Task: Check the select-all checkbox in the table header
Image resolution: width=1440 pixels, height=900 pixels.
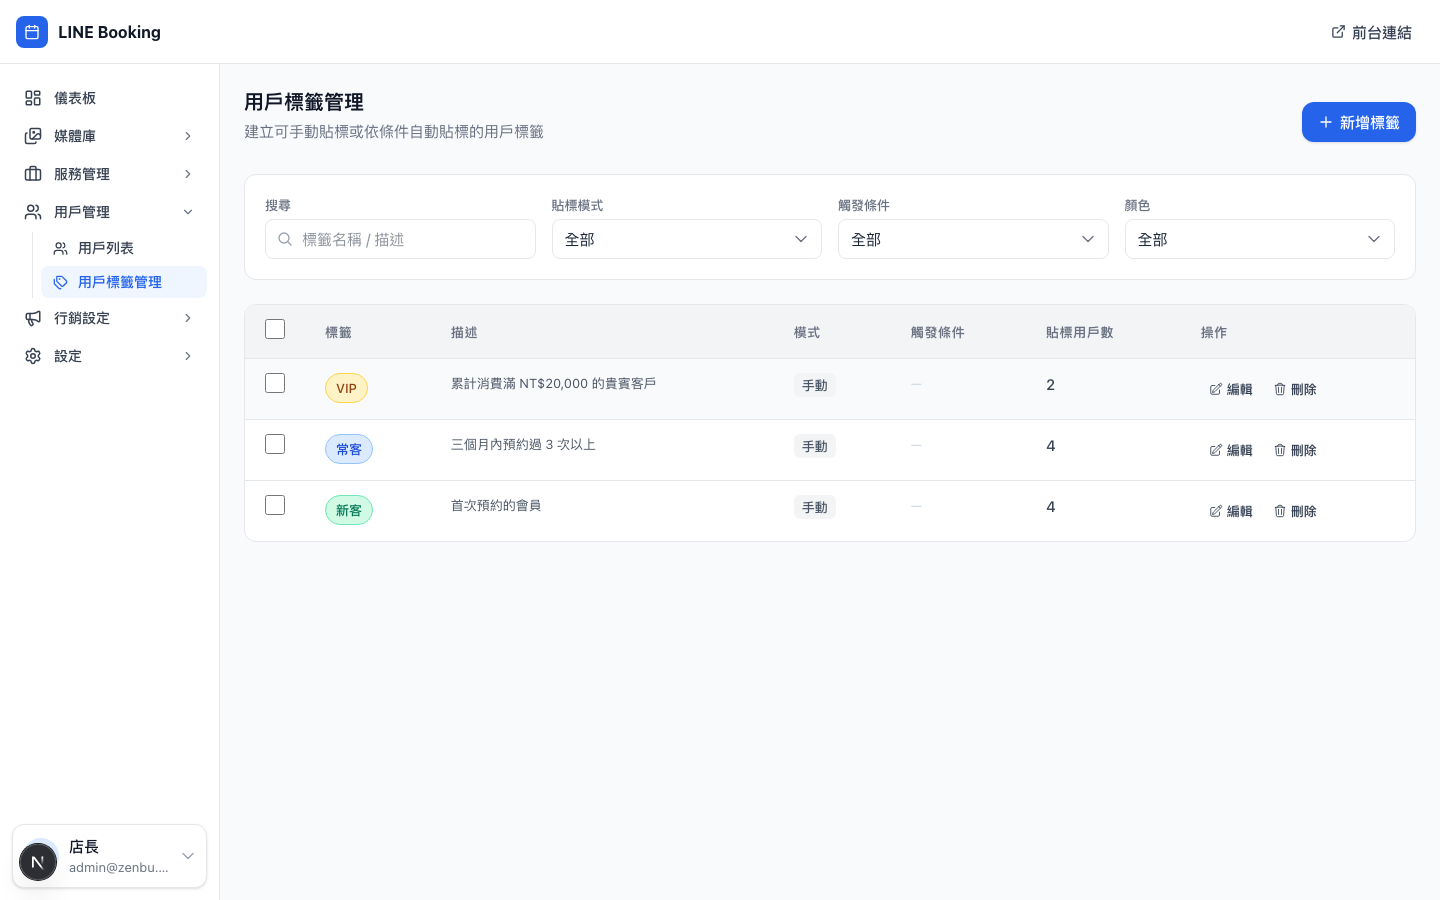Action: (275, 329)
